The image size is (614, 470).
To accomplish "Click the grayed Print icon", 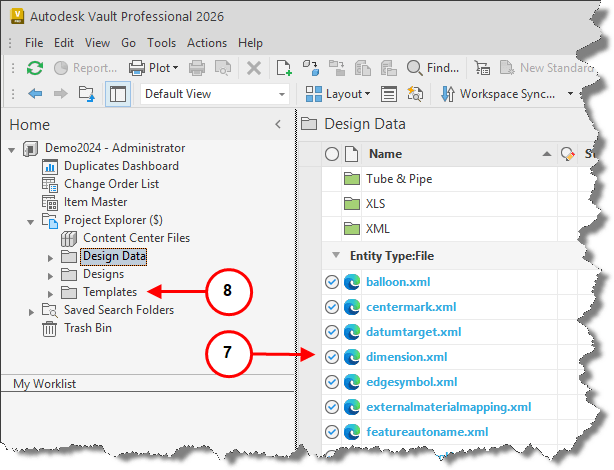I will tap(197, 68).
